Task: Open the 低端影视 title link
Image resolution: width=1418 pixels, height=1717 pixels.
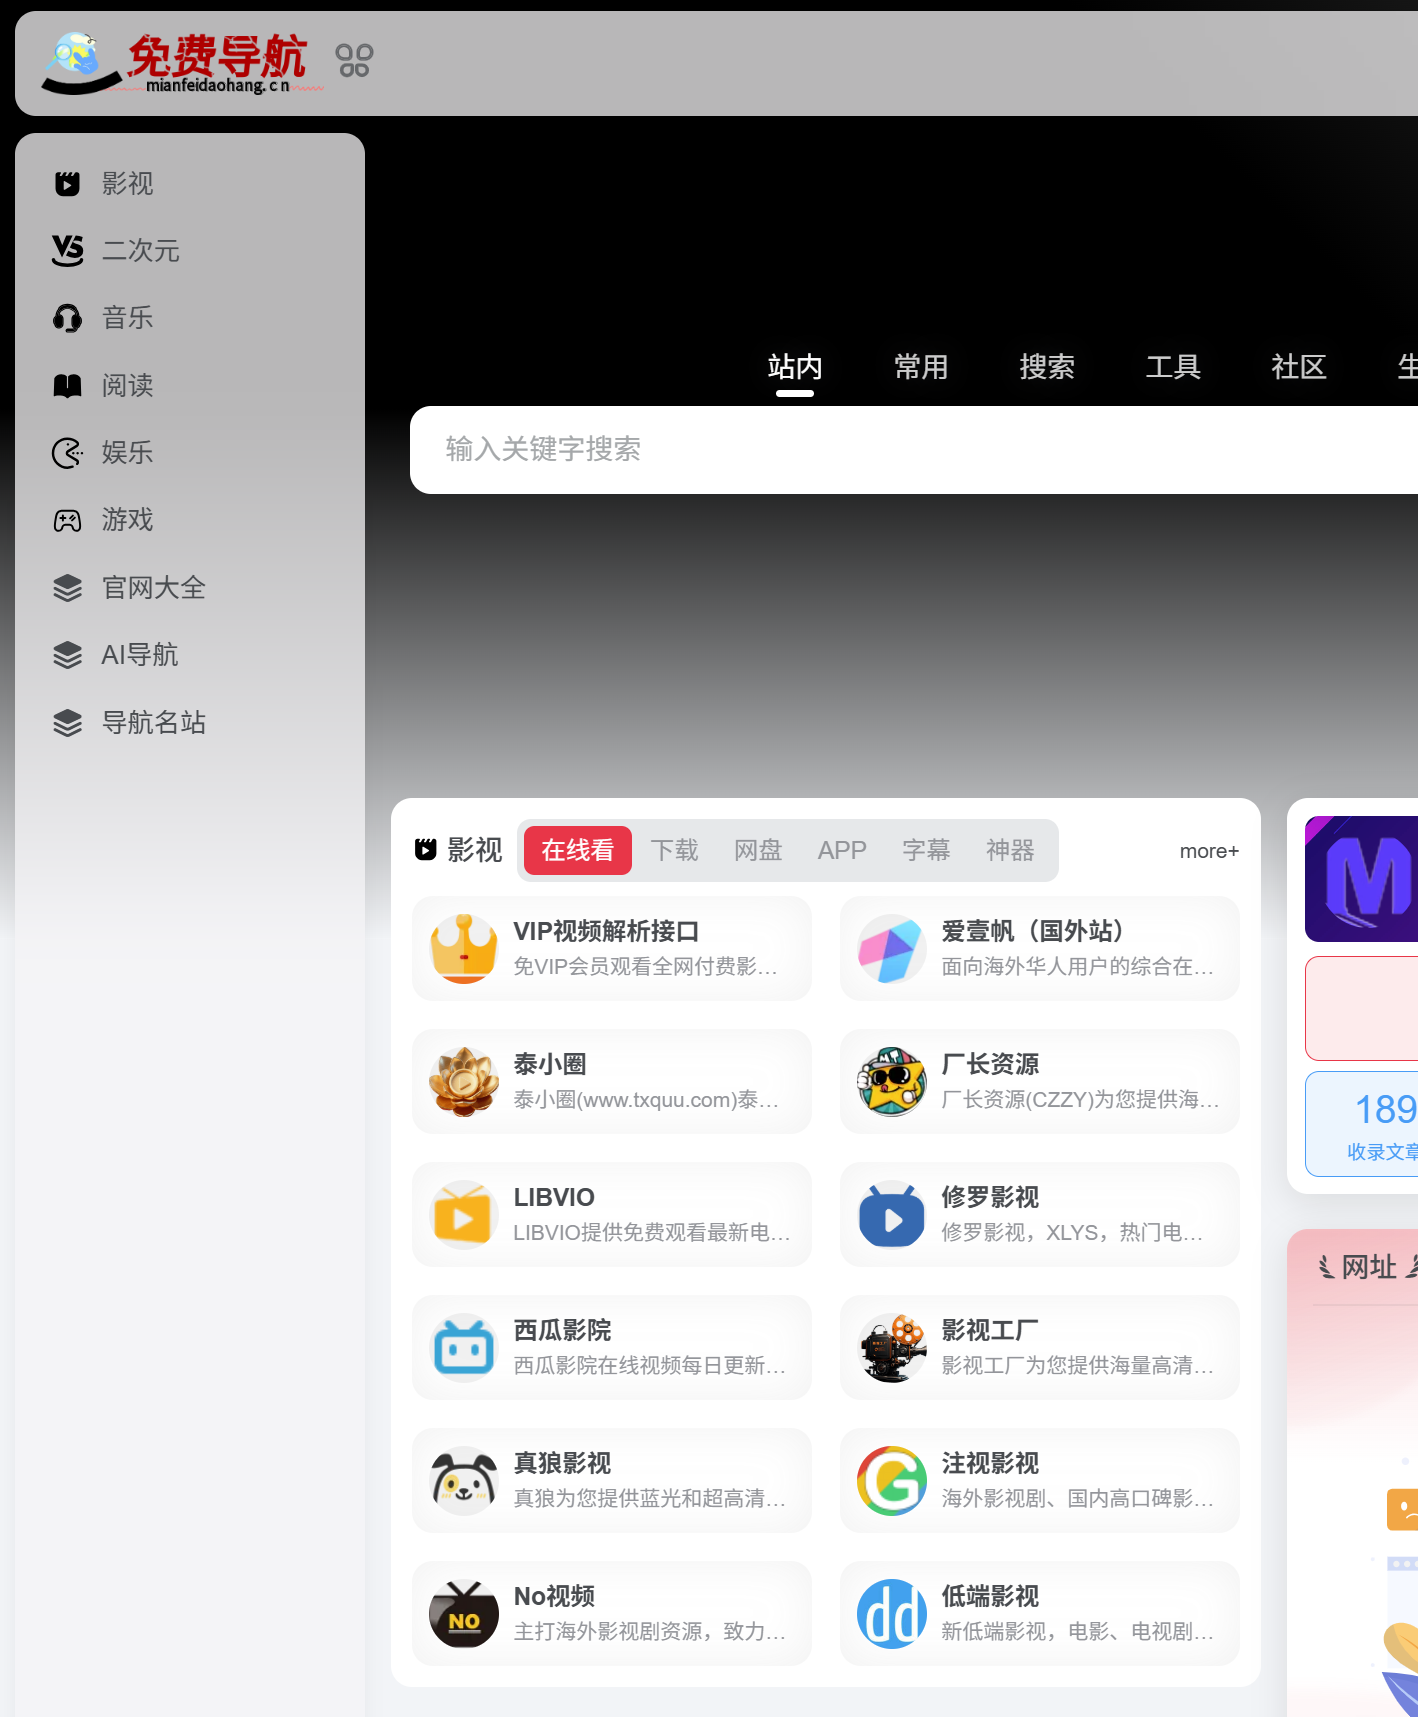Action: pyautogui.click(x=990, y=1596)
